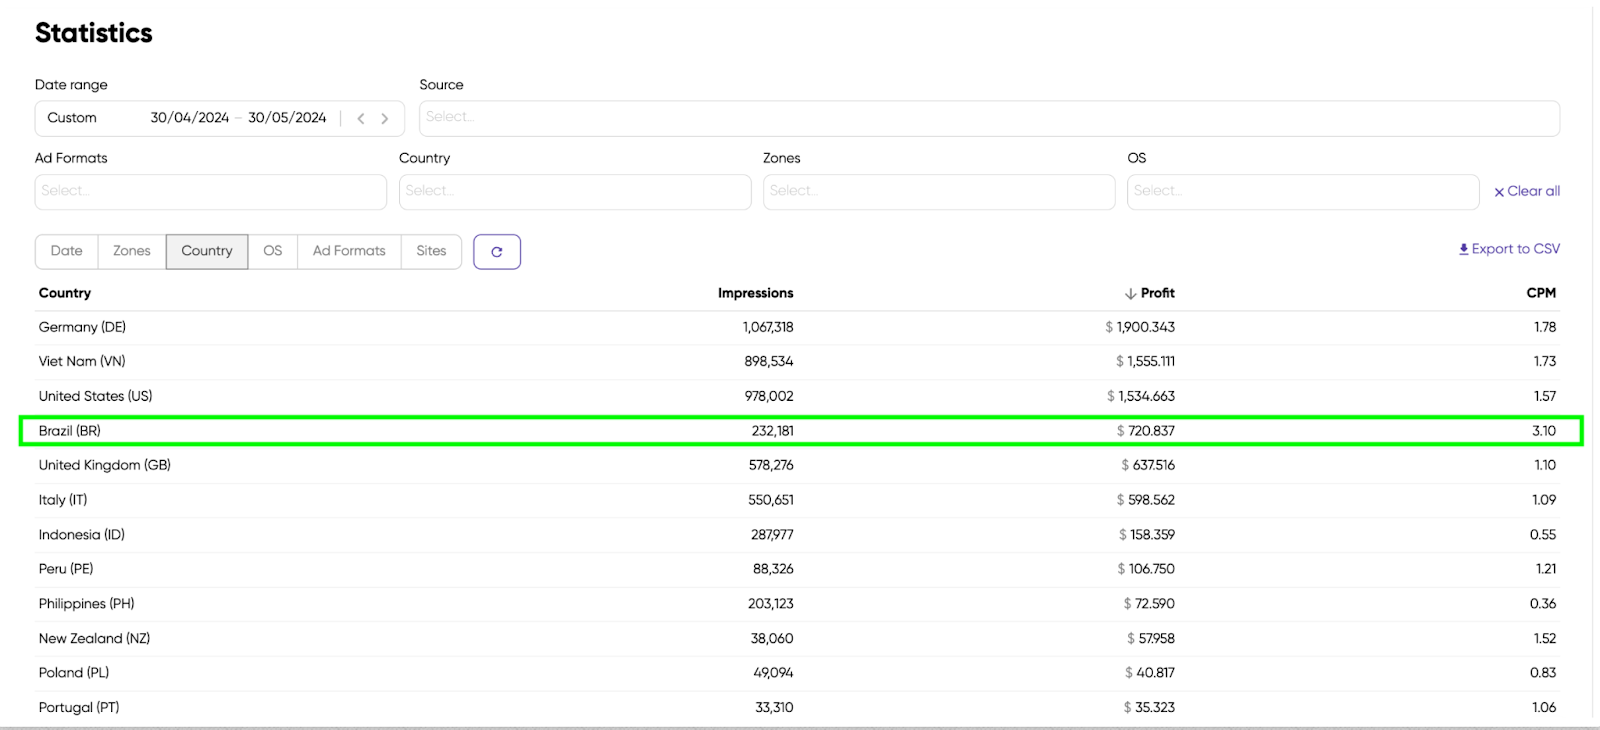Switch to the Date tab
This screenshot has height=730, width=1600.
(x=67, y=251)
